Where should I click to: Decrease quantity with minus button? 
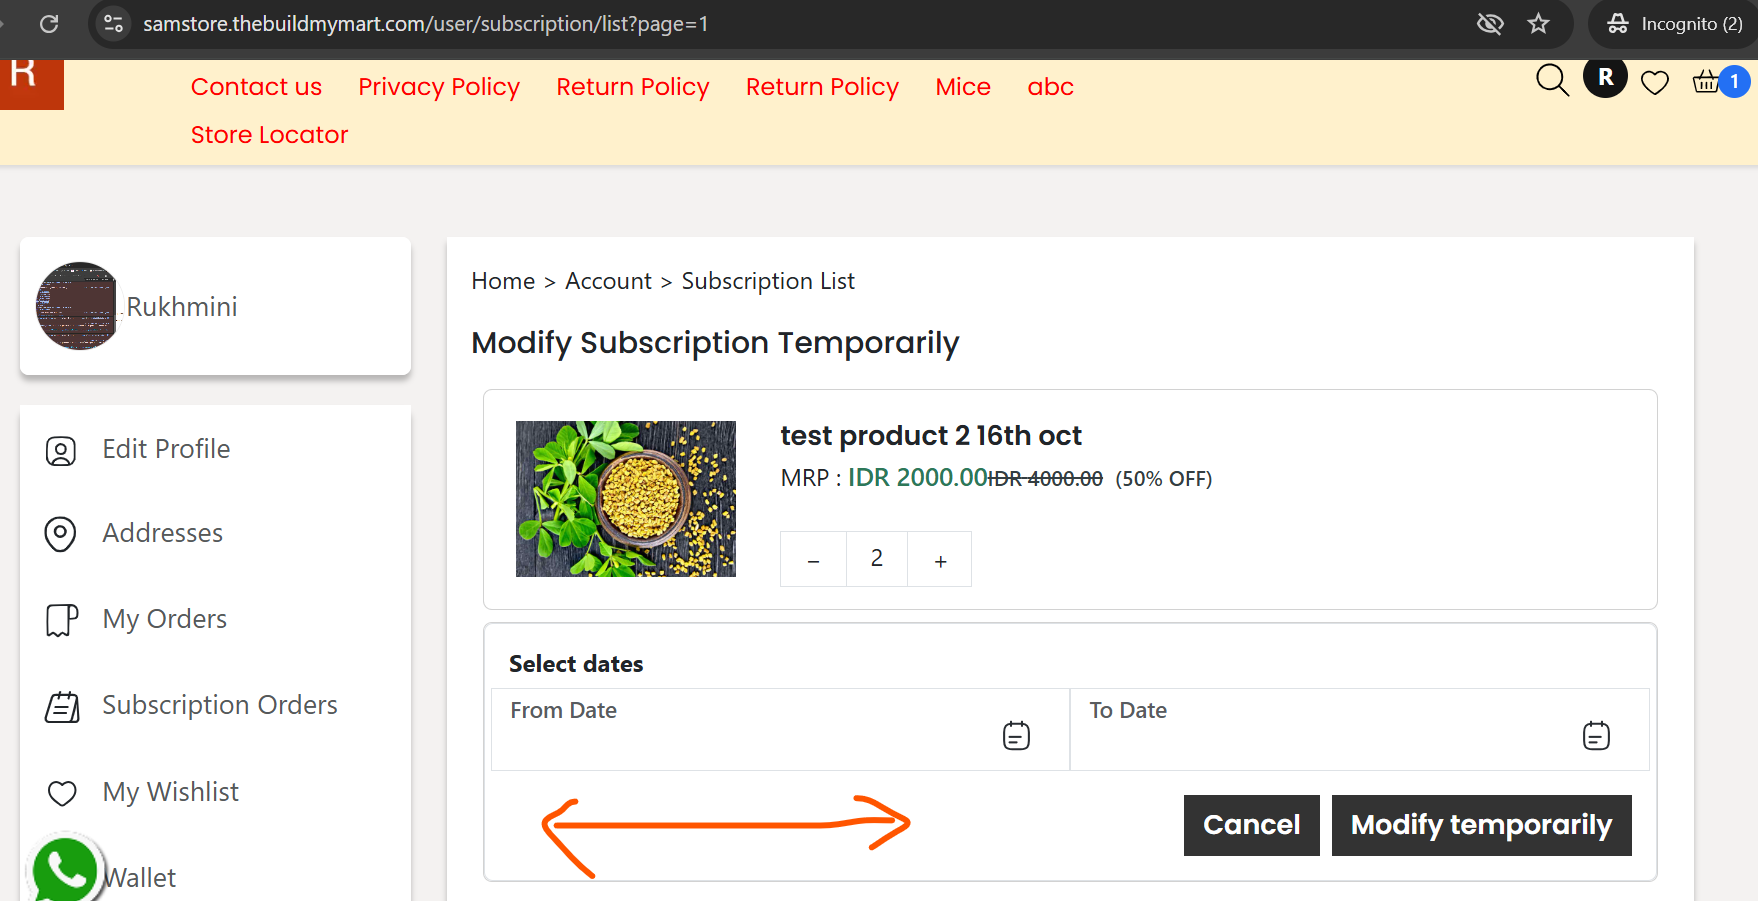click(813, 559)
